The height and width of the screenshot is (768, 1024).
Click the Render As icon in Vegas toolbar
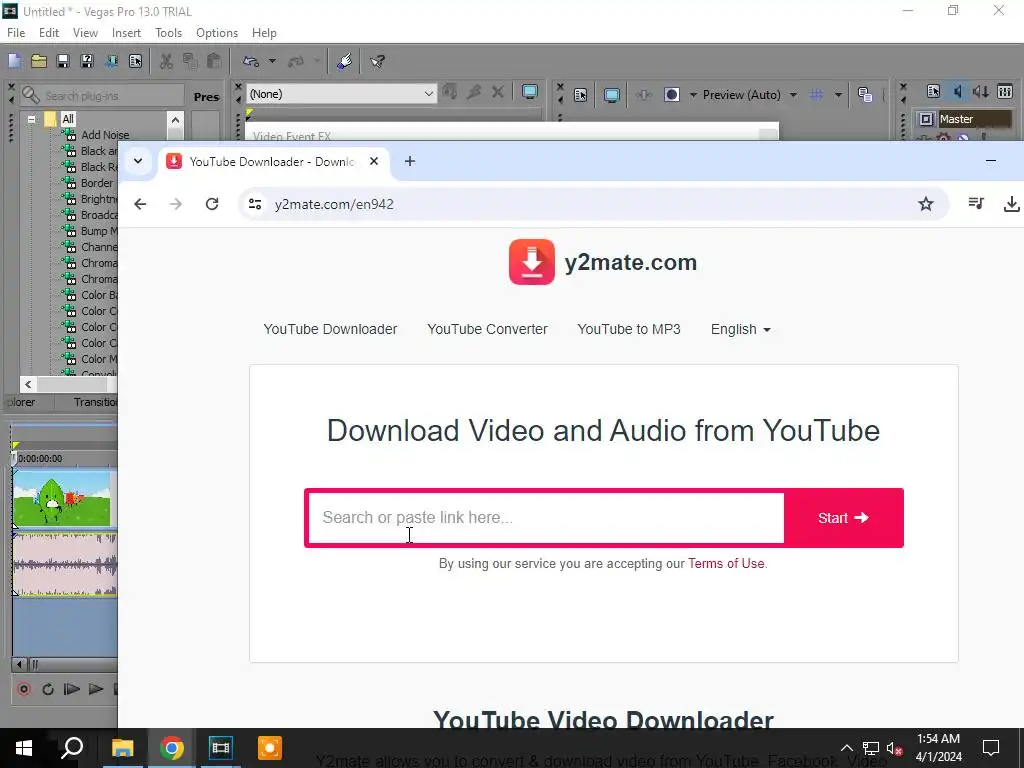click(111, 61)
